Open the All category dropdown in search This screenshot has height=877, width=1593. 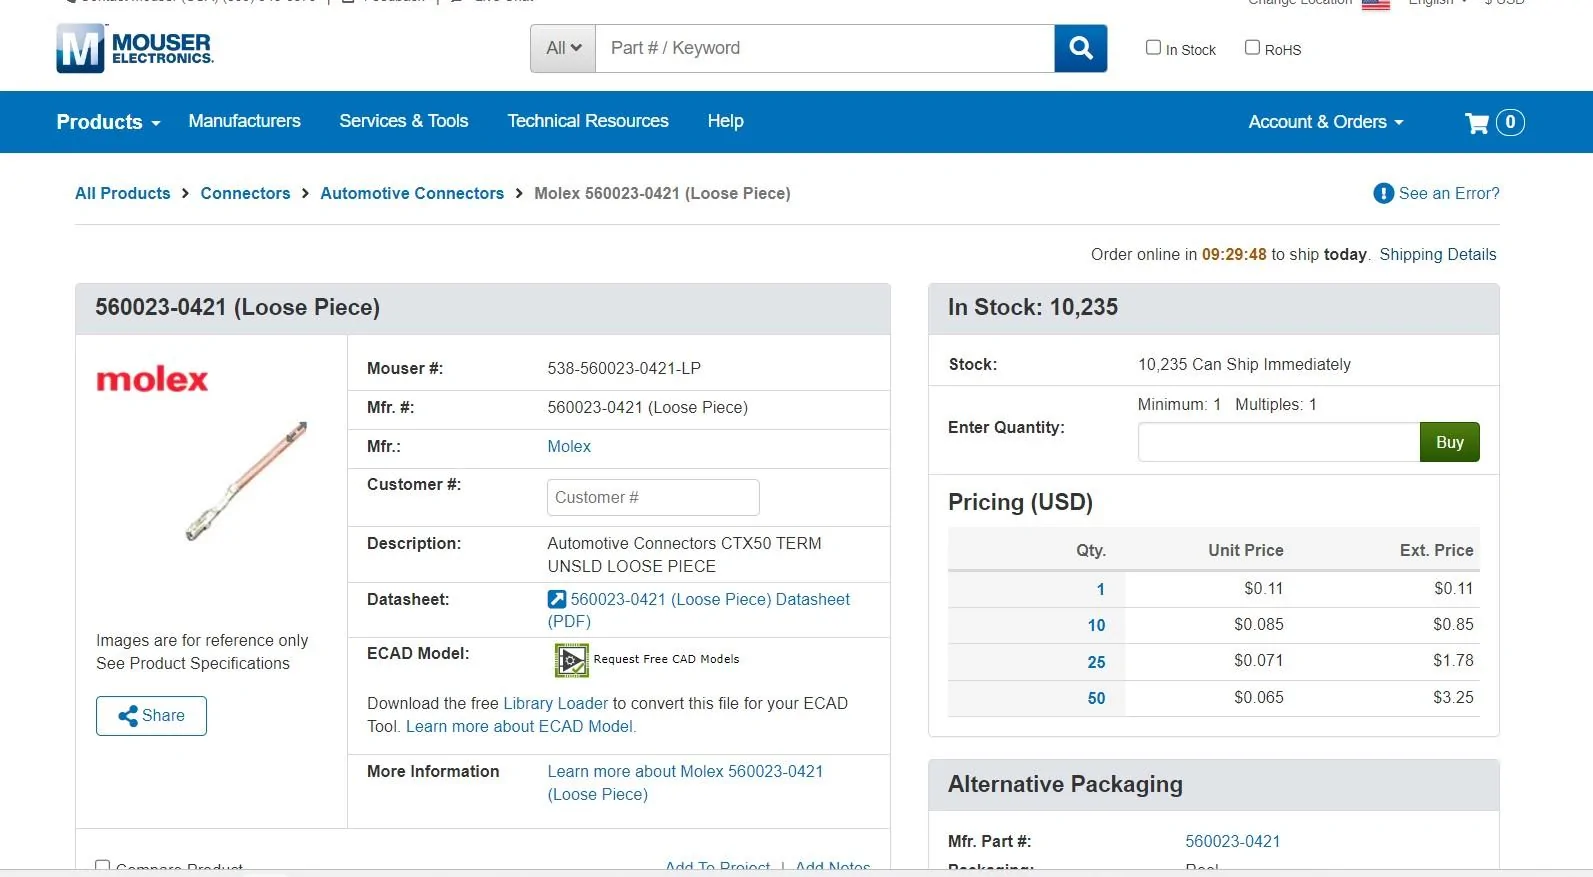point(563,48)
